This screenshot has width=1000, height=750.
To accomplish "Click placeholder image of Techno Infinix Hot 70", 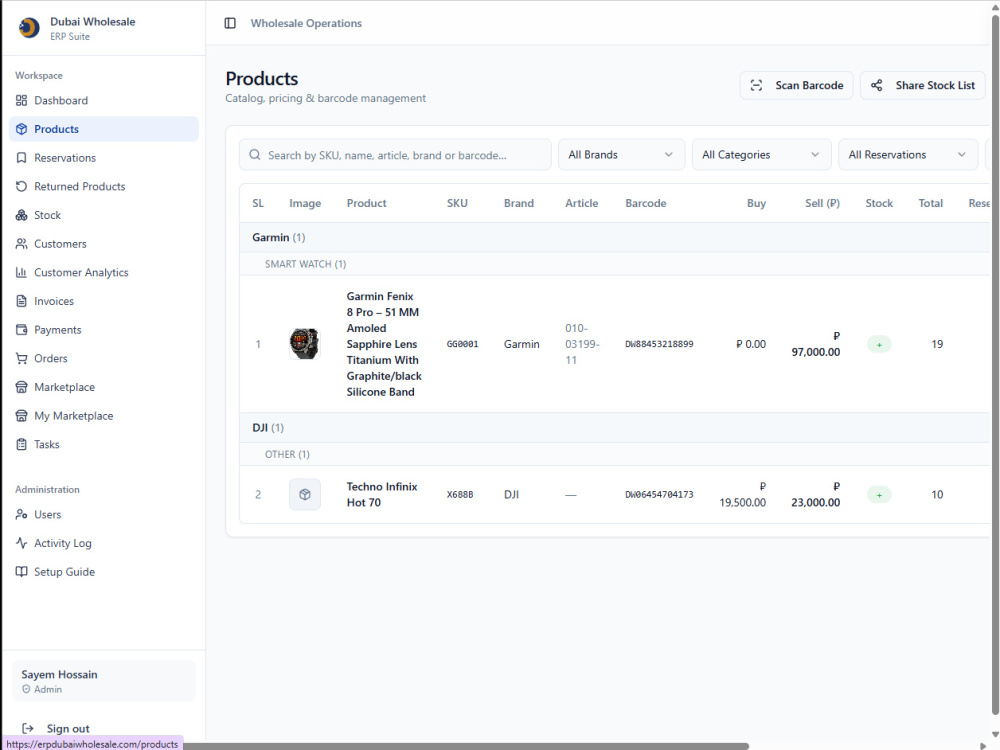I will click(305, 494).
